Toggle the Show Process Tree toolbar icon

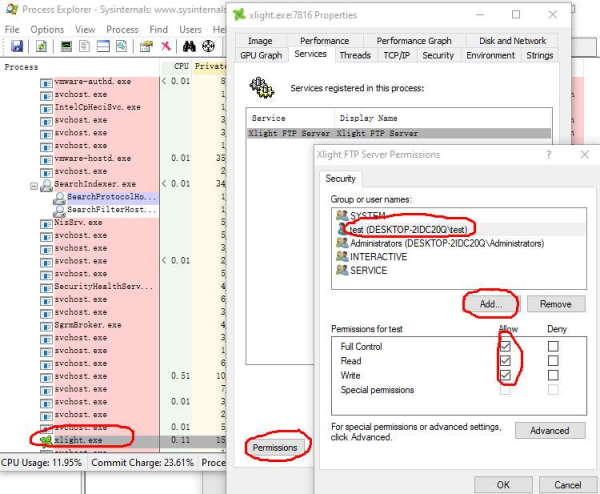click(84, 46)
